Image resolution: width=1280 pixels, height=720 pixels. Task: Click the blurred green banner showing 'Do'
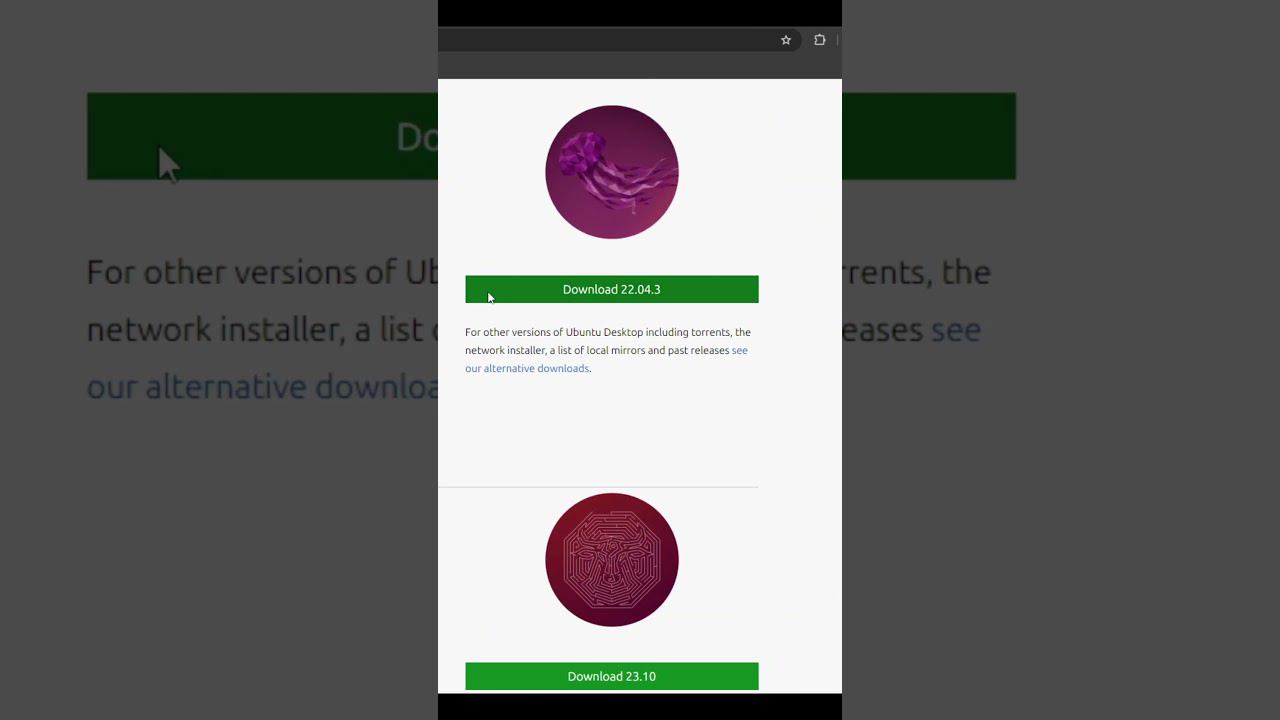pyautogui.click(x=262, y=137)
